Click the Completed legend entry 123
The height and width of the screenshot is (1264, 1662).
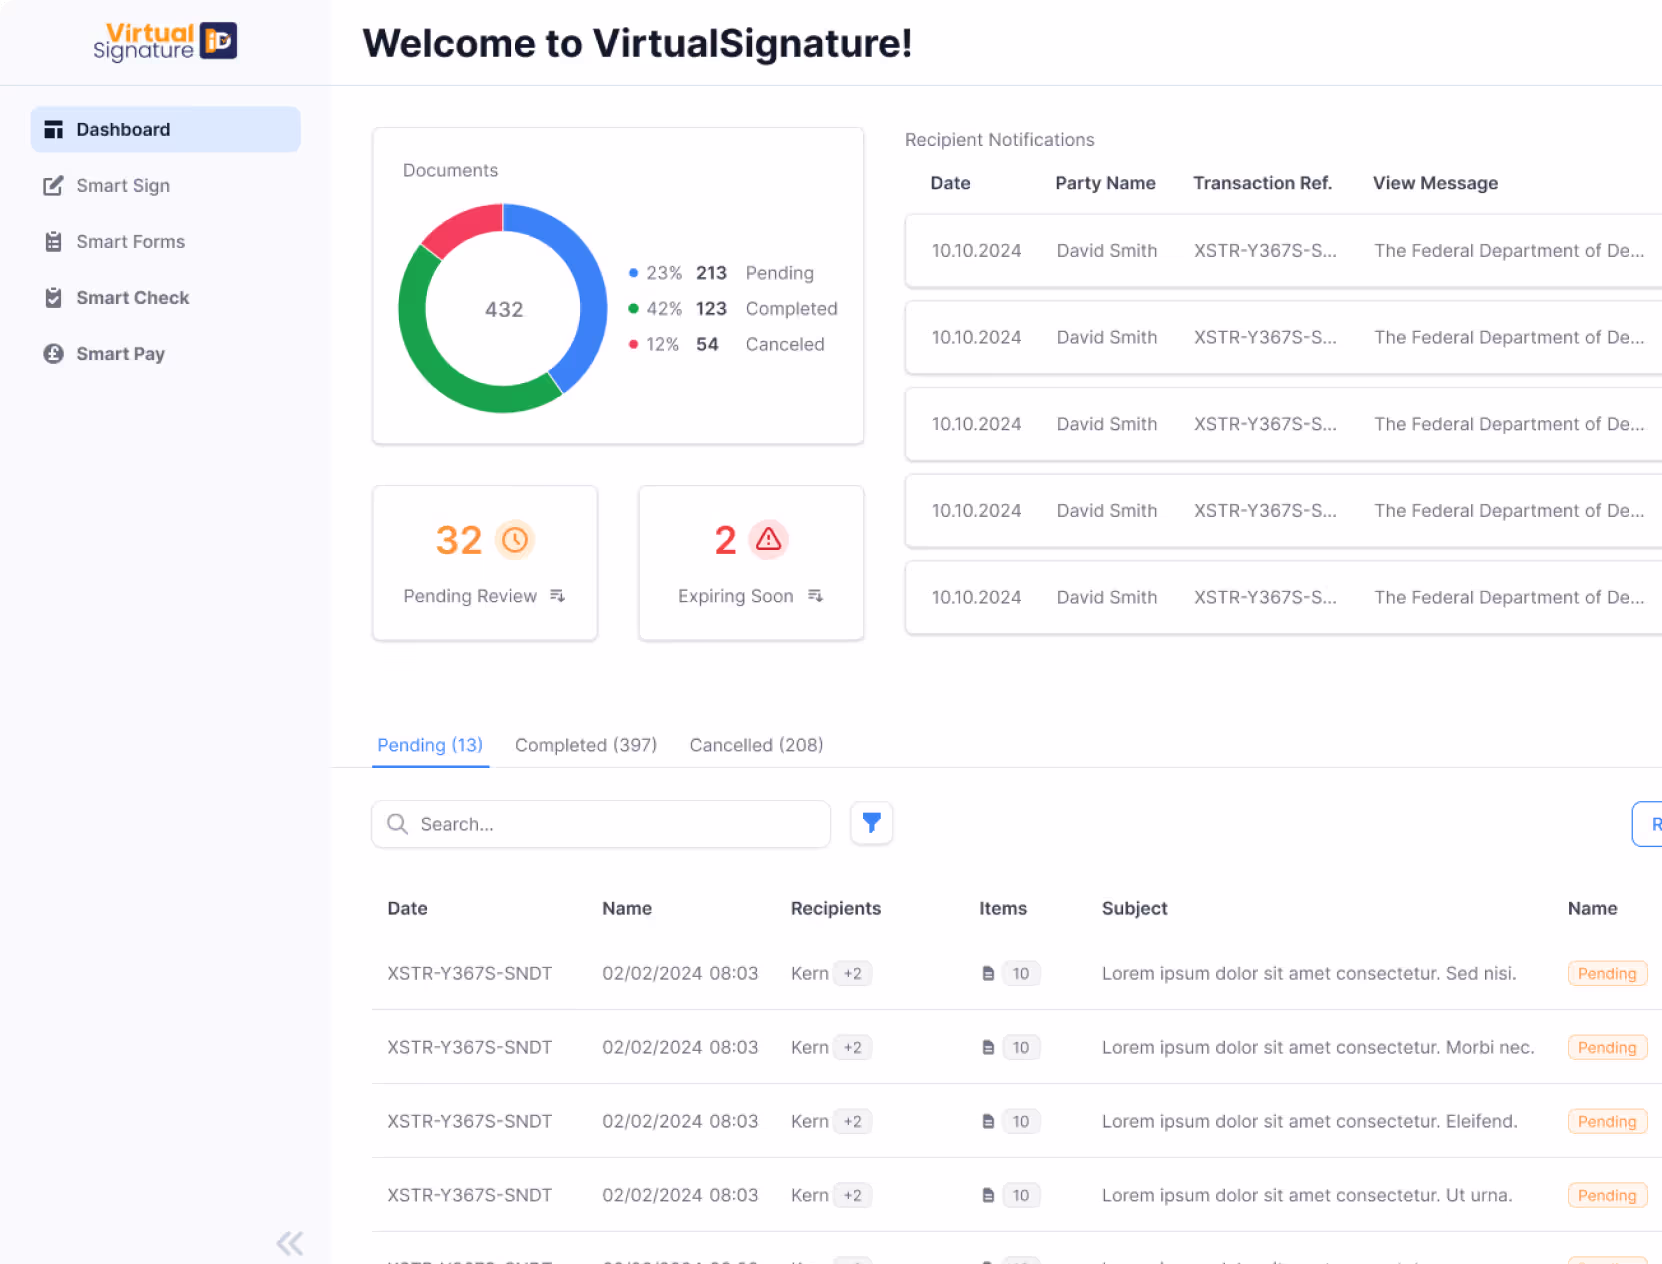click(x=733, y=309)
